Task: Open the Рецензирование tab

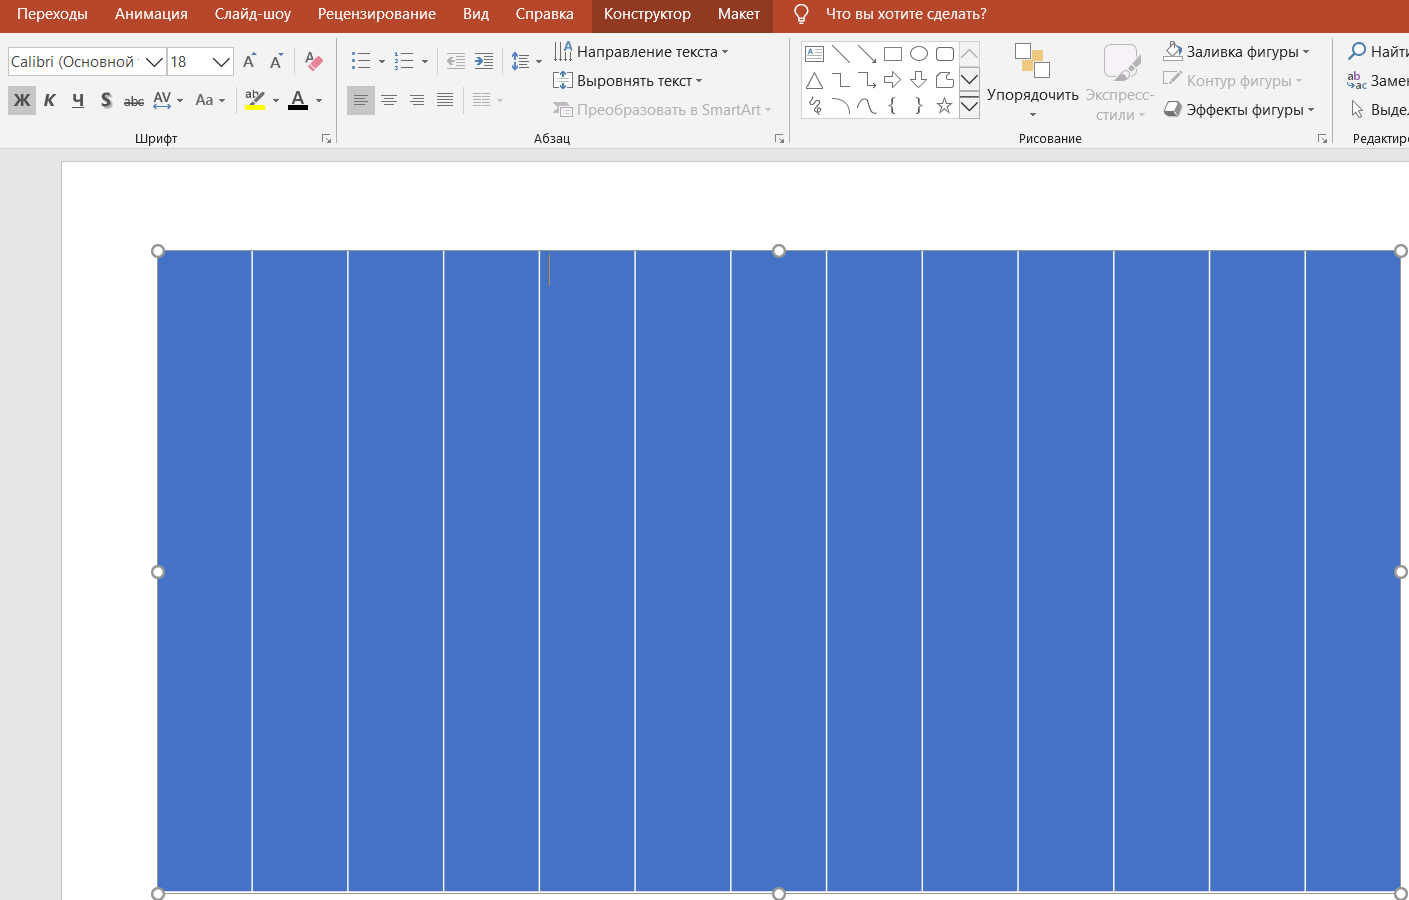Action: (377, 14)
